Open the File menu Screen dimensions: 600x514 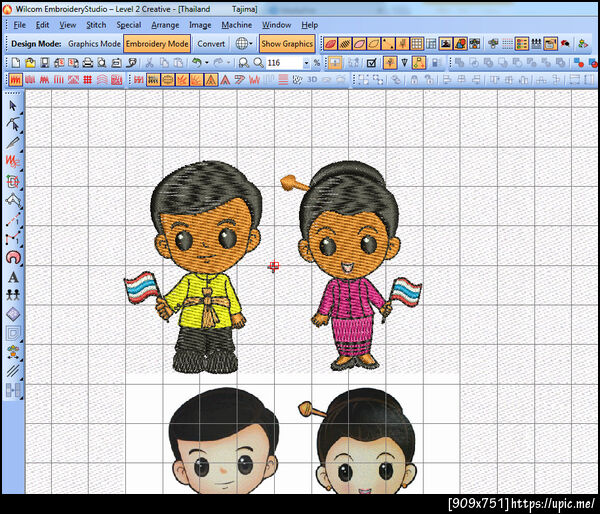20,25
